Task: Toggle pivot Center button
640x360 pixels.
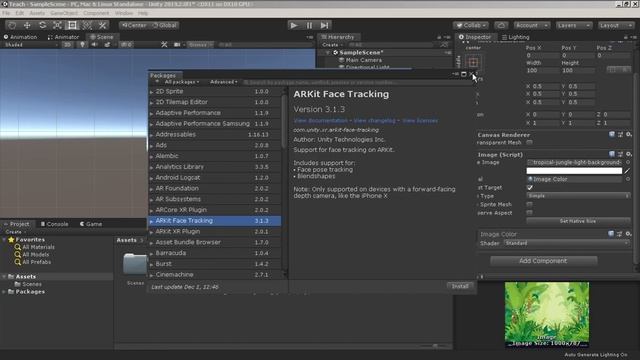Action: point(134,25)
